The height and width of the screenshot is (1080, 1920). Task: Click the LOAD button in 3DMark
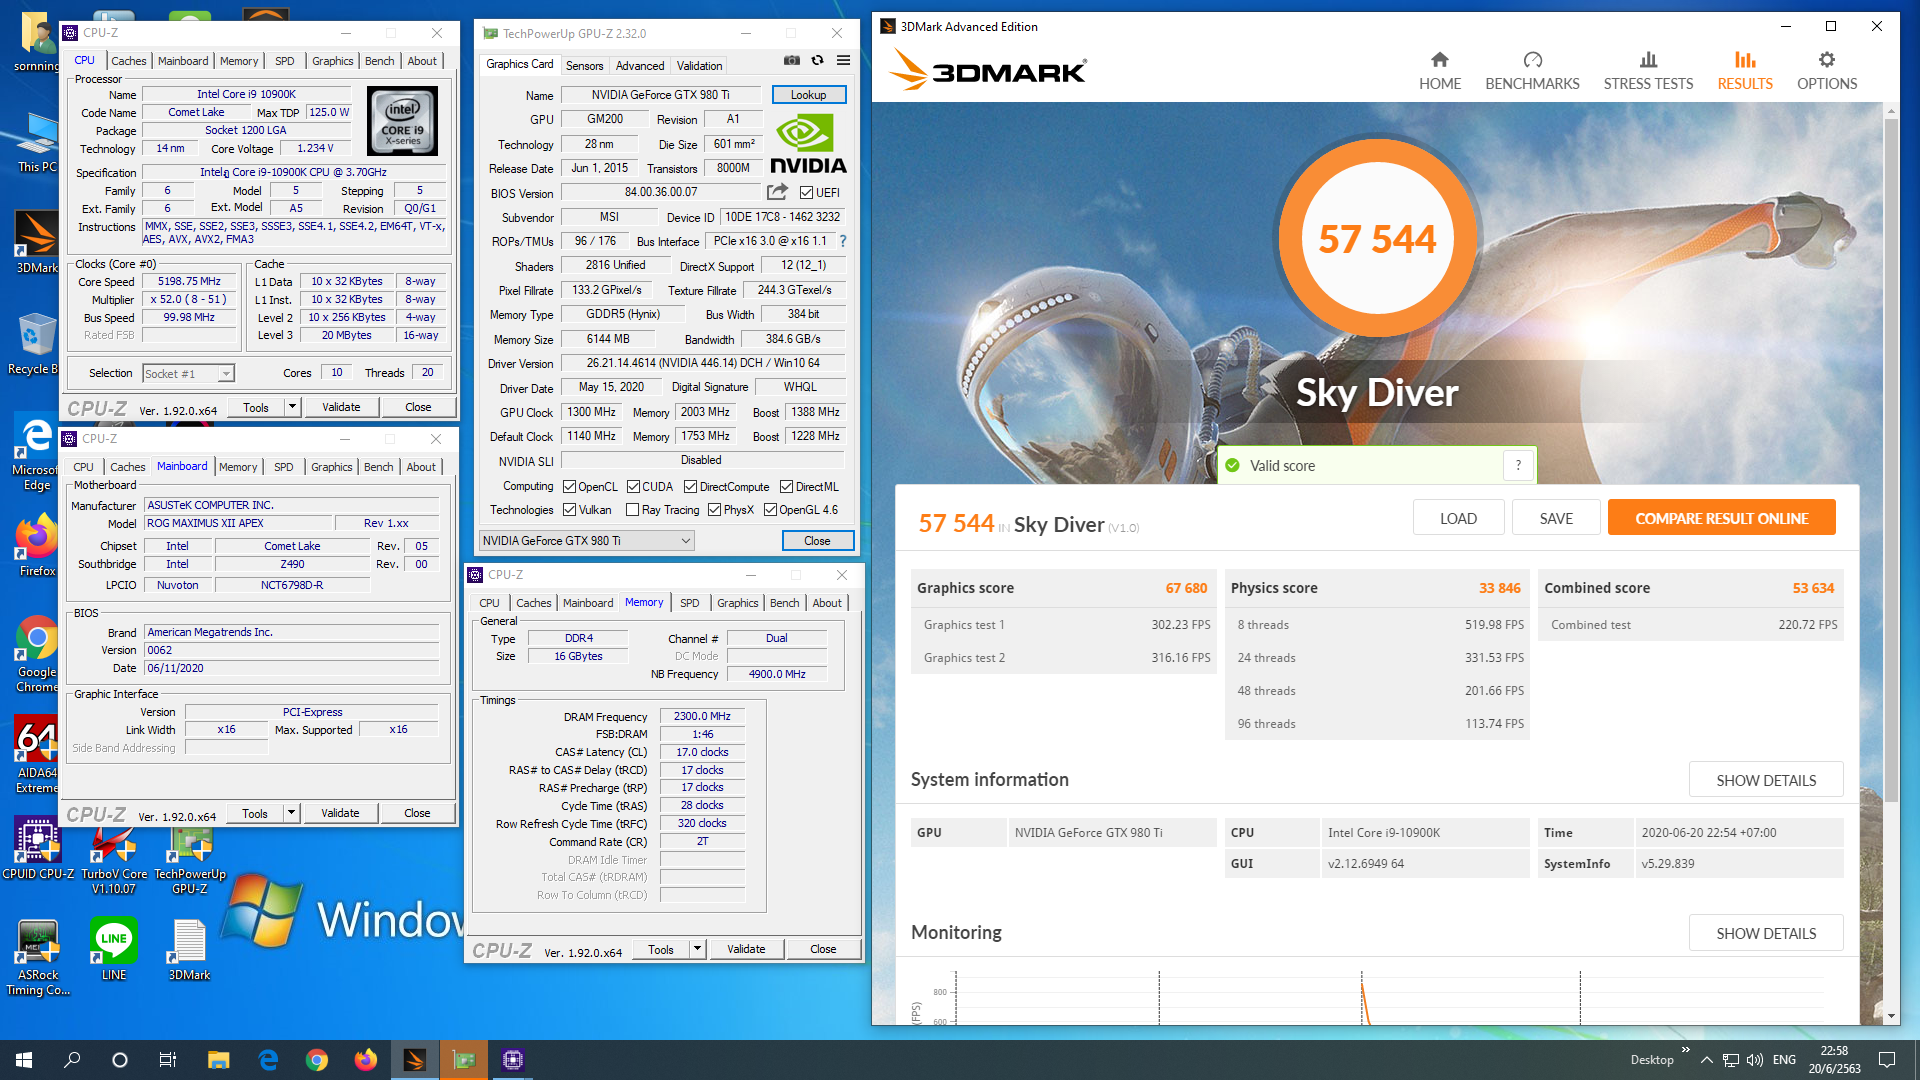tap(1458, 518)
